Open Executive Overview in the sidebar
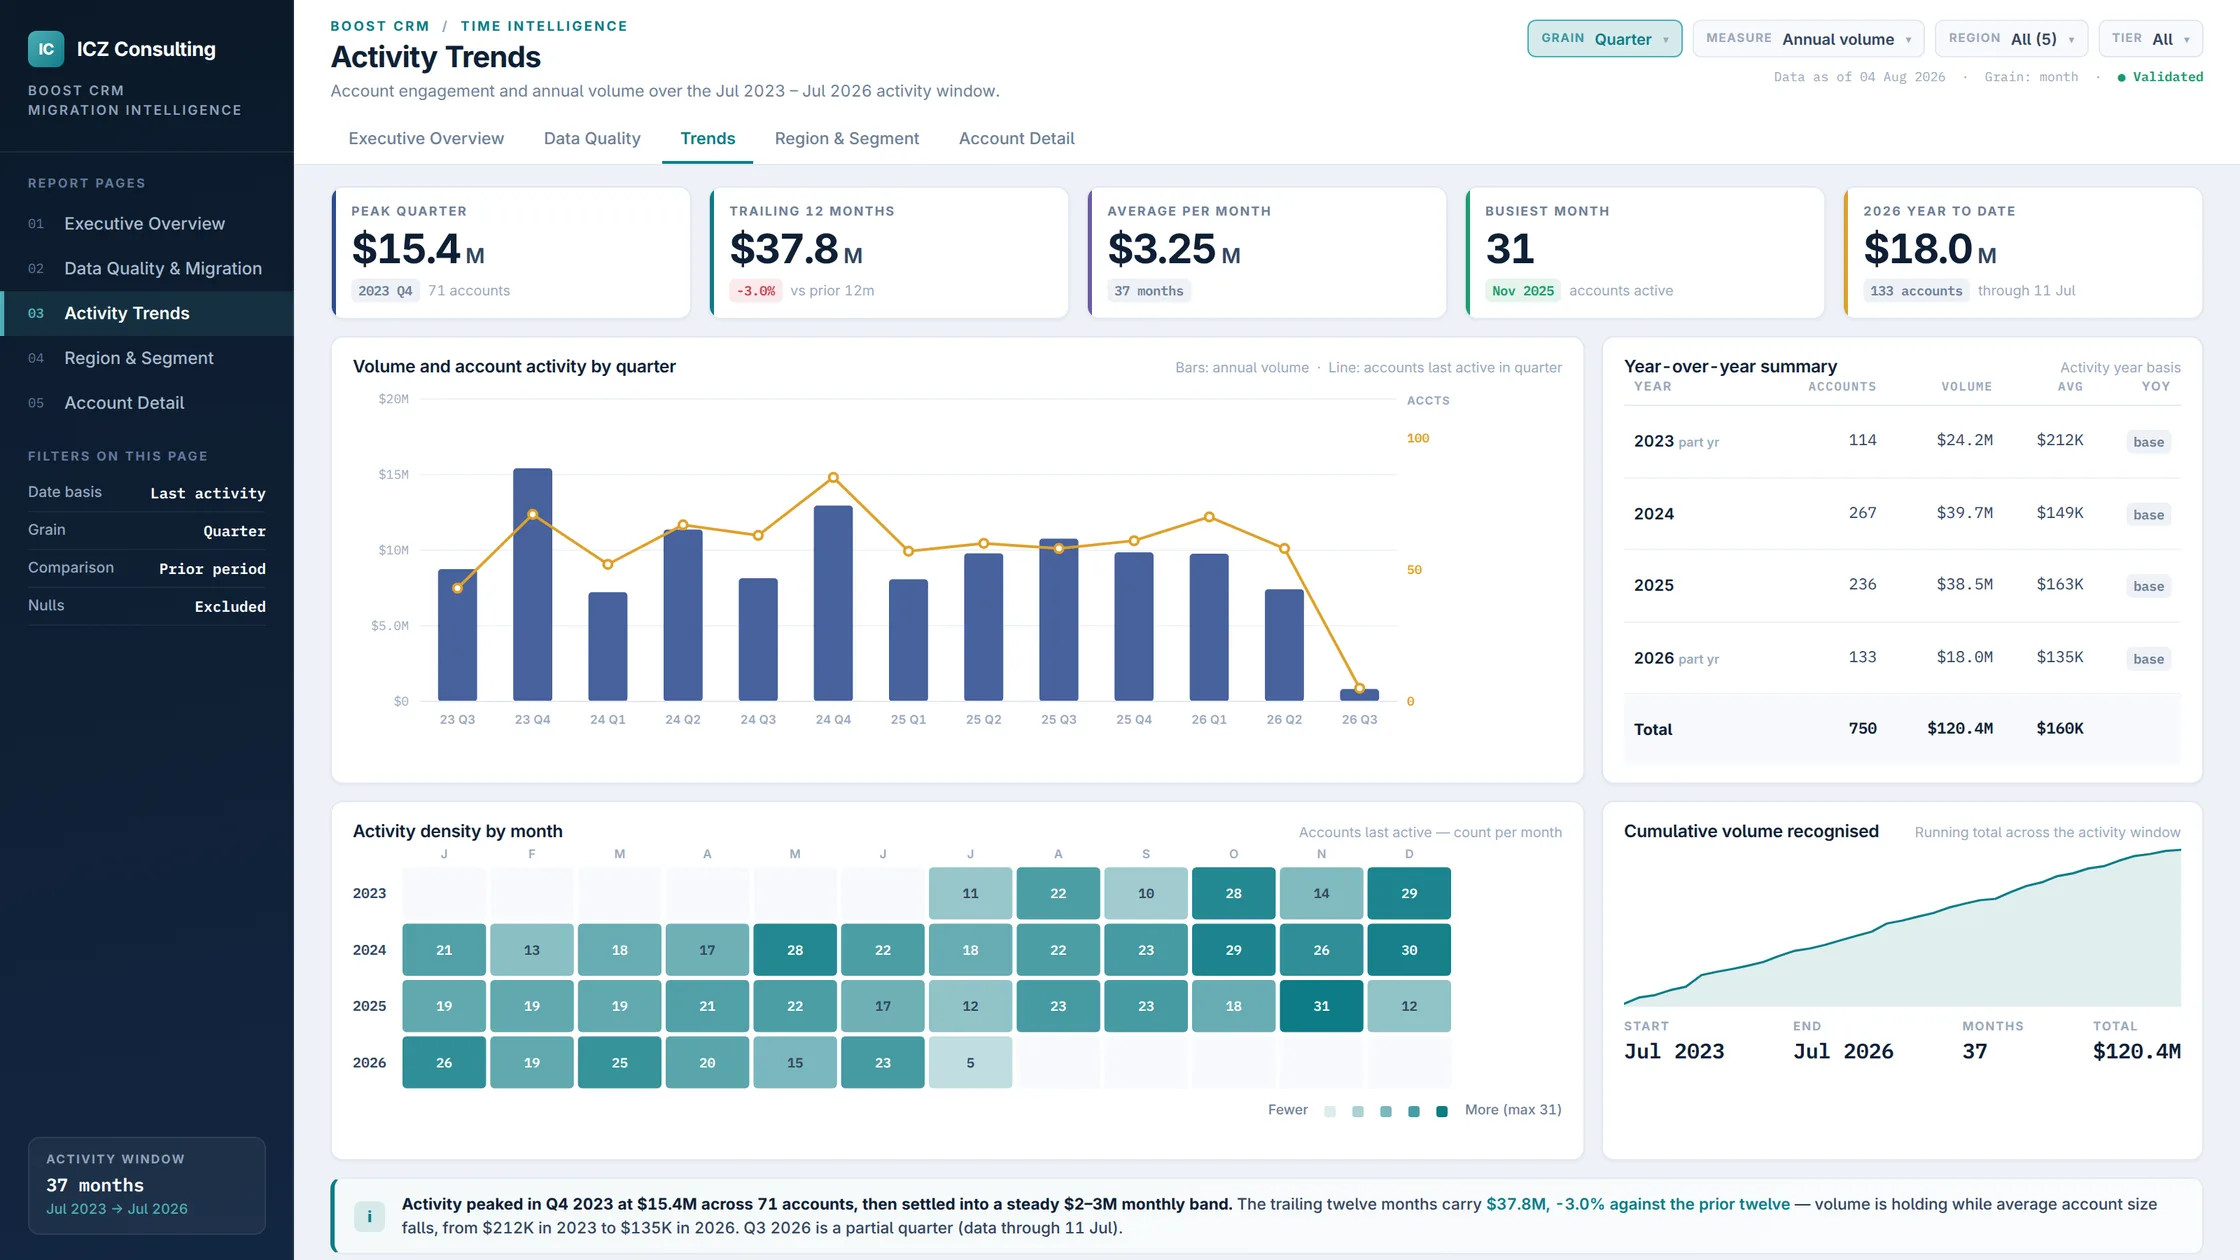2240x1260 pixels. [x=147, y=224]
